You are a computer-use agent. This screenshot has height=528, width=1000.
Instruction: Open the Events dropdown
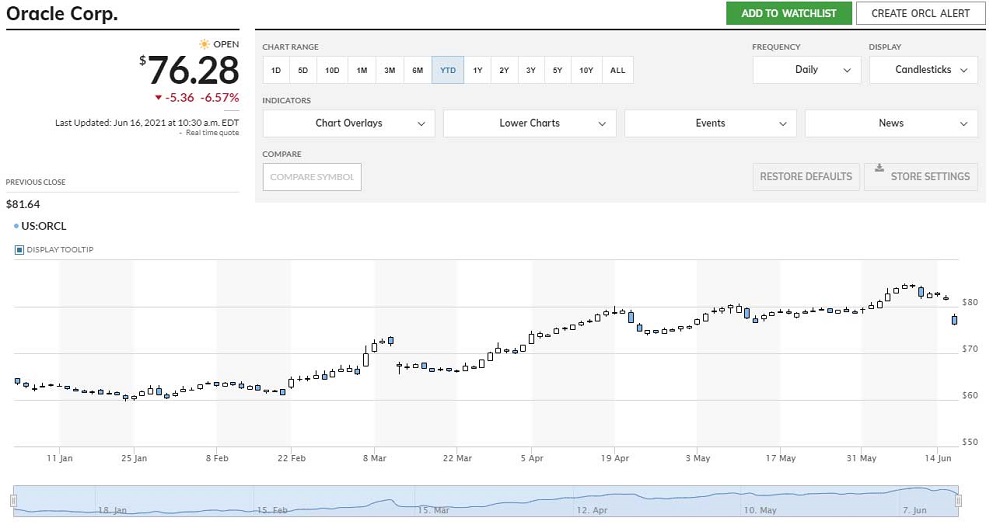pyautogui.click(x=710, y=123)
